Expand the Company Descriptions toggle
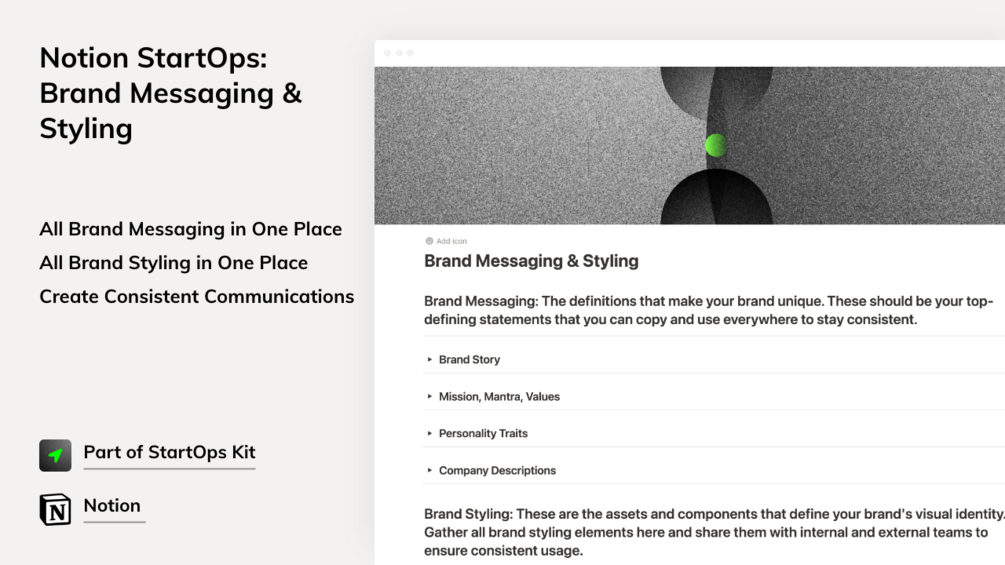This screenshot has height=565, width=1005. [x=429, y=470]
